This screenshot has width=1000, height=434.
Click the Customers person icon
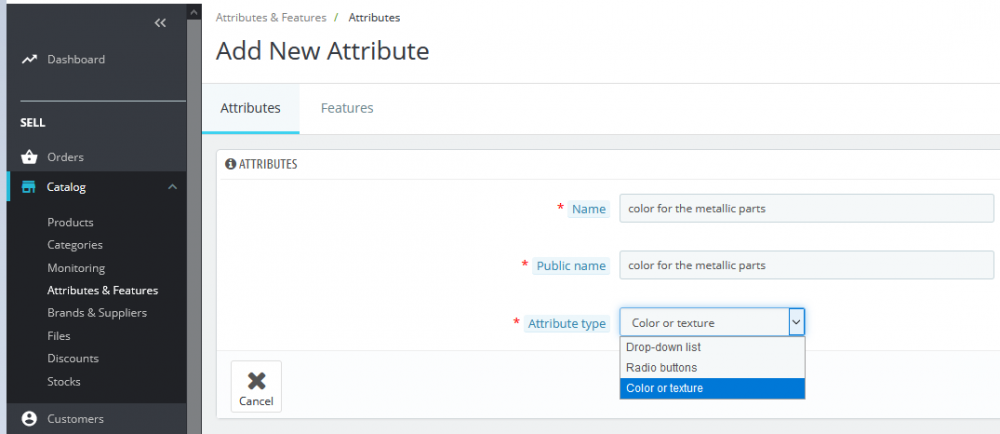(x=29, y=419)
